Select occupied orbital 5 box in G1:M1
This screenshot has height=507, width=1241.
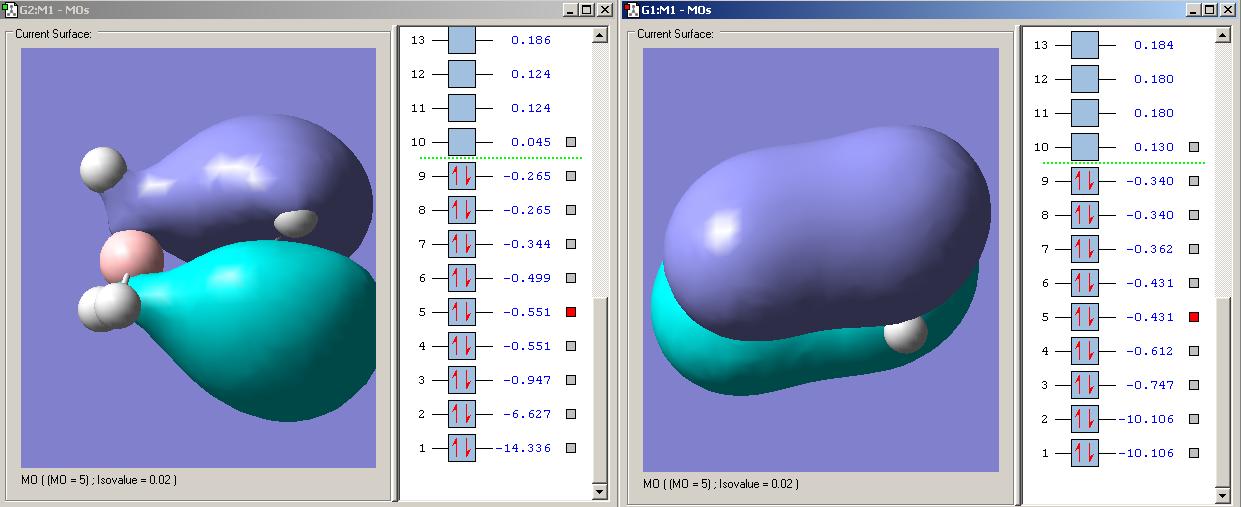1085,317
